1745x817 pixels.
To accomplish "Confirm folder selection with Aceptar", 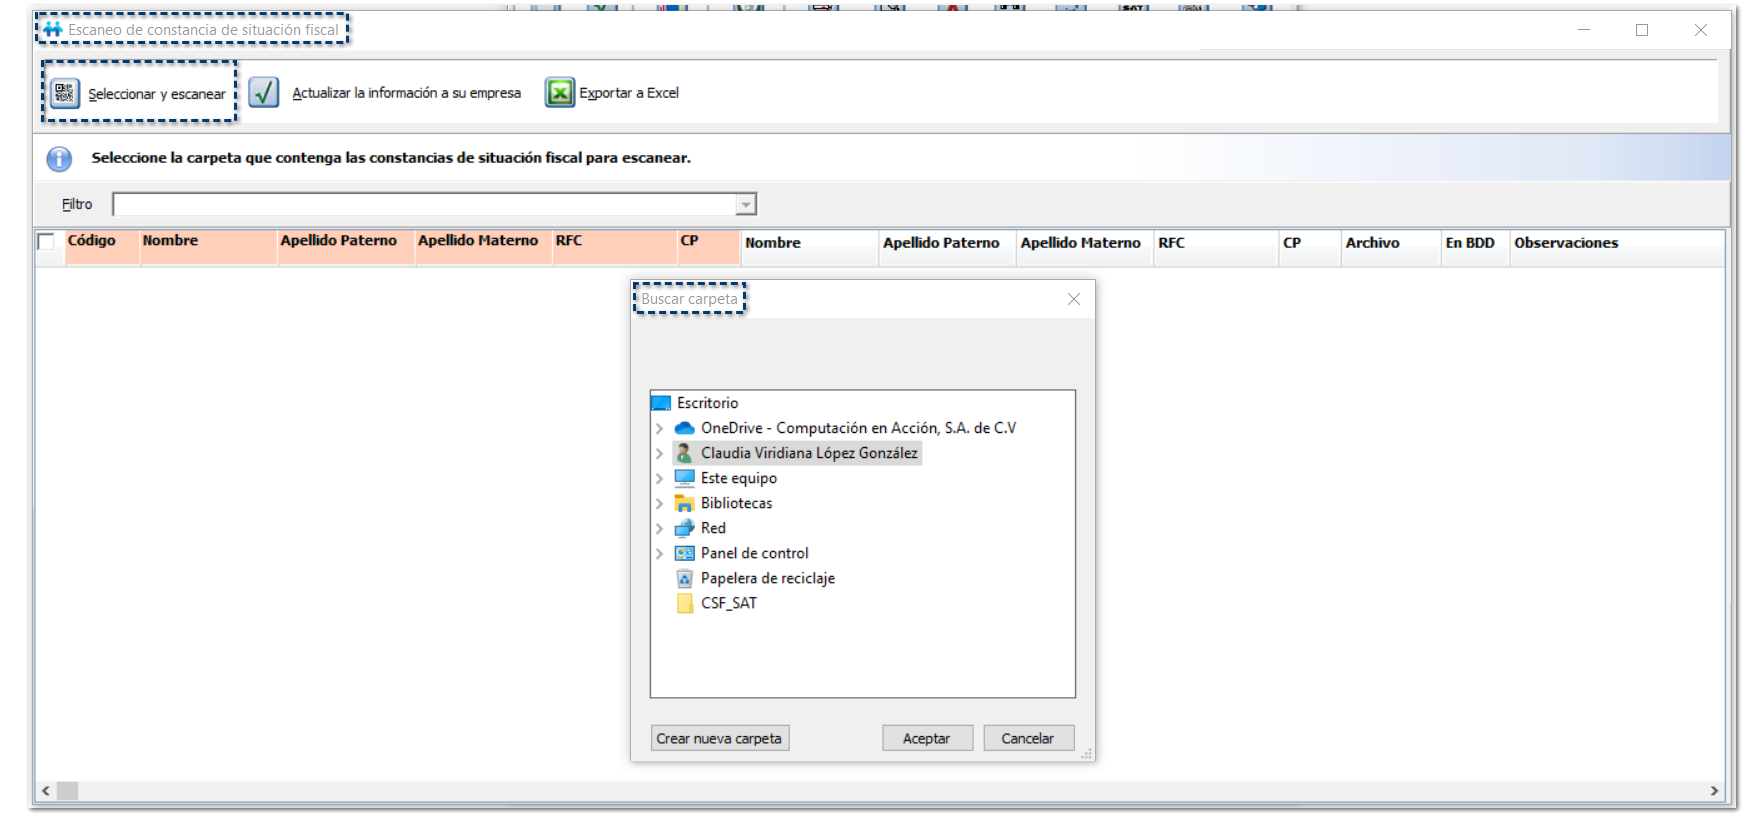I will tap(927, 738).
